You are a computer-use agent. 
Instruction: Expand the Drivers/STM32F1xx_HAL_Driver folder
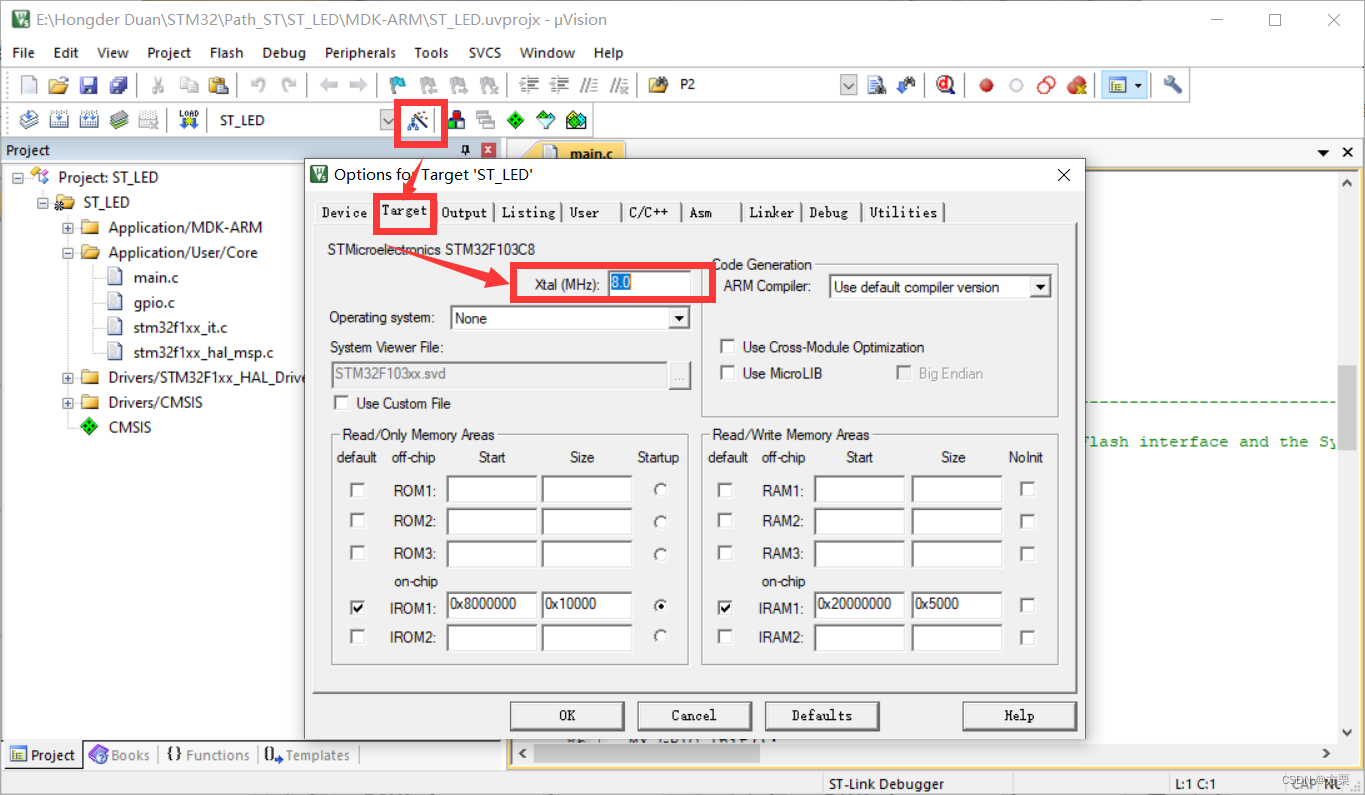coord(68,377)
